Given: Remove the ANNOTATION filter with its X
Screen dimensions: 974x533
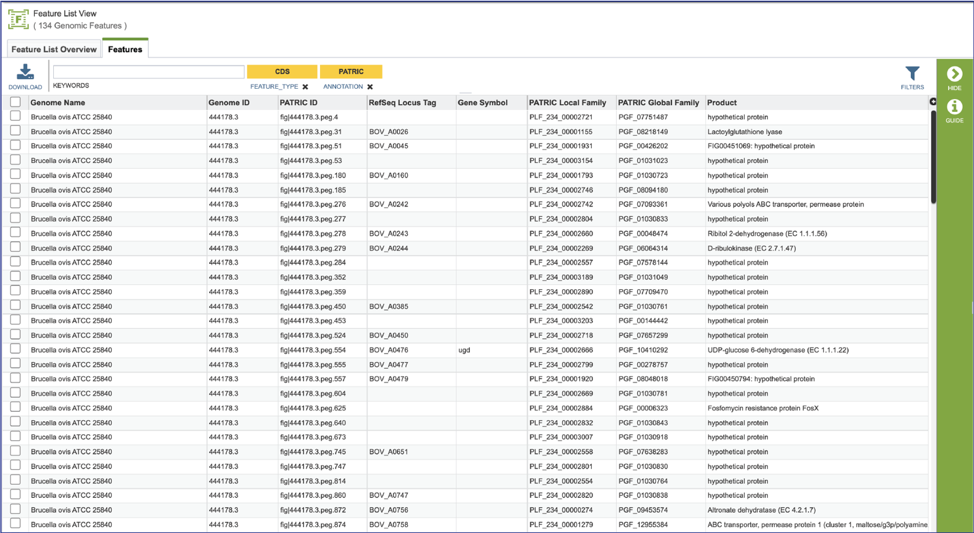Looking at the screenshot, I should coord(370,87).
